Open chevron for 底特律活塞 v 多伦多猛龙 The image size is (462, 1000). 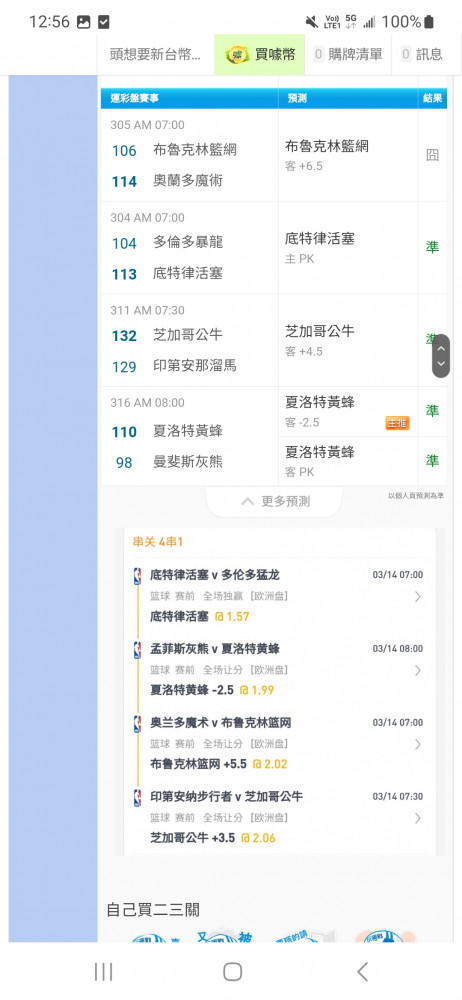pyautogui.click(x=418, y=597)
